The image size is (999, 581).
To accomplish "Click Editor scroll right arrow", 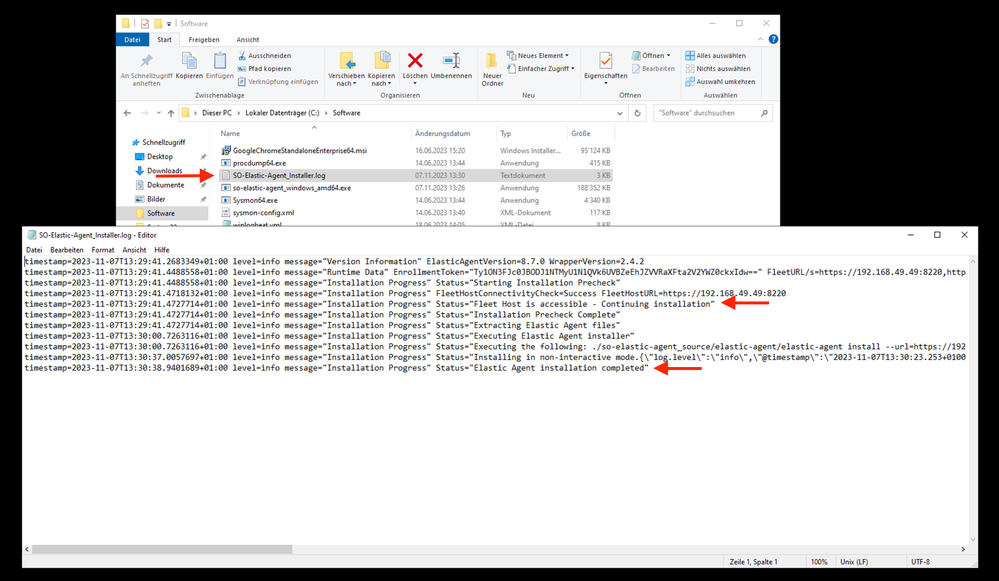I will click(963, 549).
